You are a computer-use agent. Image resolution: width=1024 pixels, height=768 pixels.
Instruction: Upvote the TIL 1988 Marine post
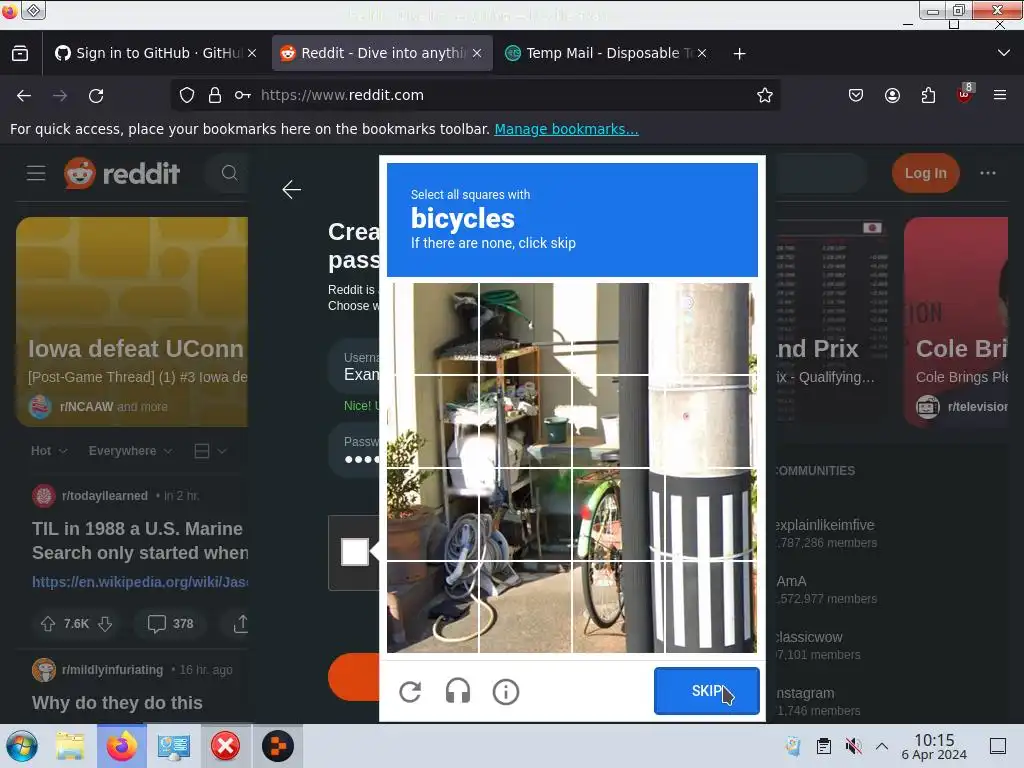click(x=48, y=624)
